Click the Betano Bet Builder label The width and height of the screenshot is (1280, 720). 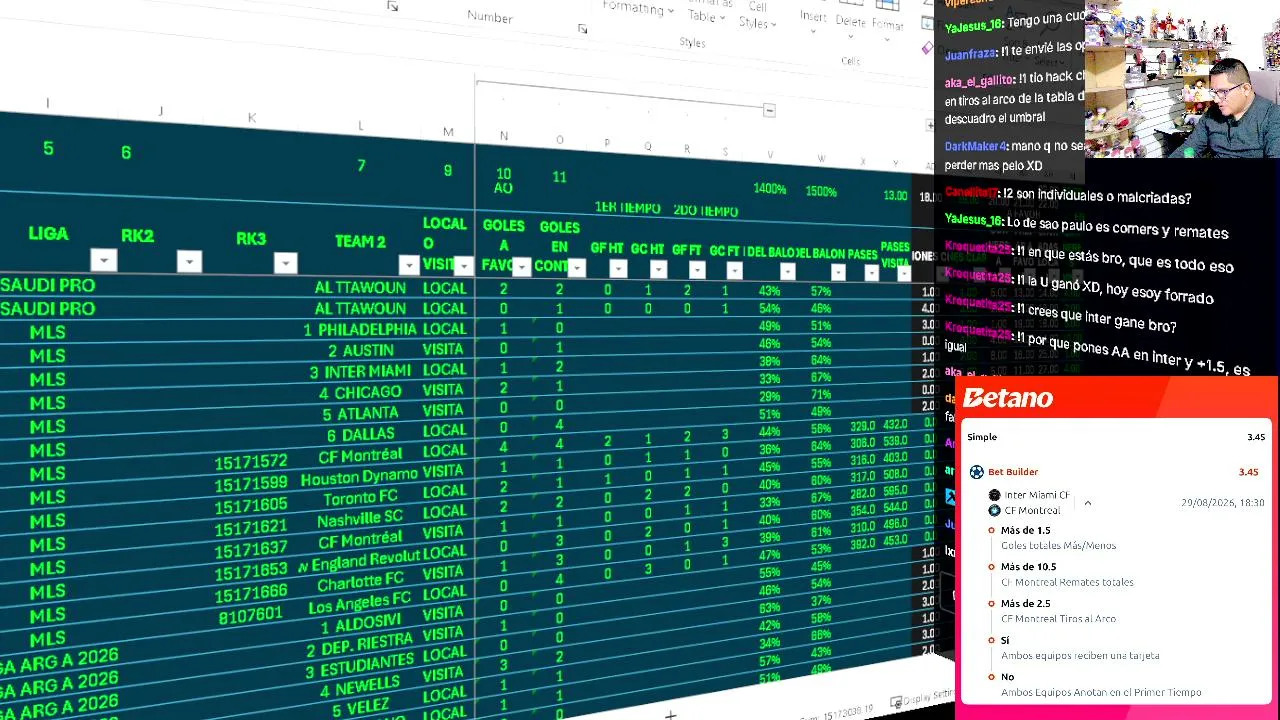click(x=1013, y=472)
